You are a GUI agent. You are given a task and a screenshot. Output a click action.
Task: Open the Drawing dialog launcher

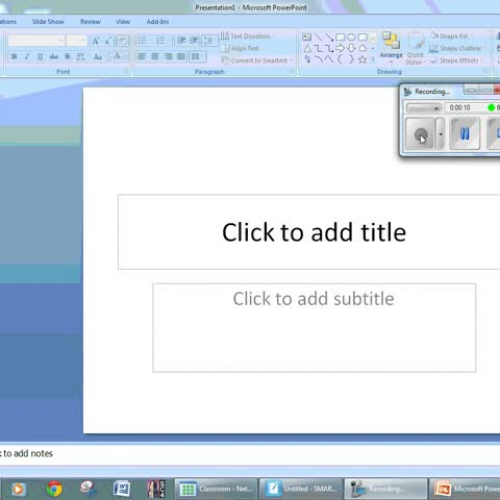tap(487, 71)
